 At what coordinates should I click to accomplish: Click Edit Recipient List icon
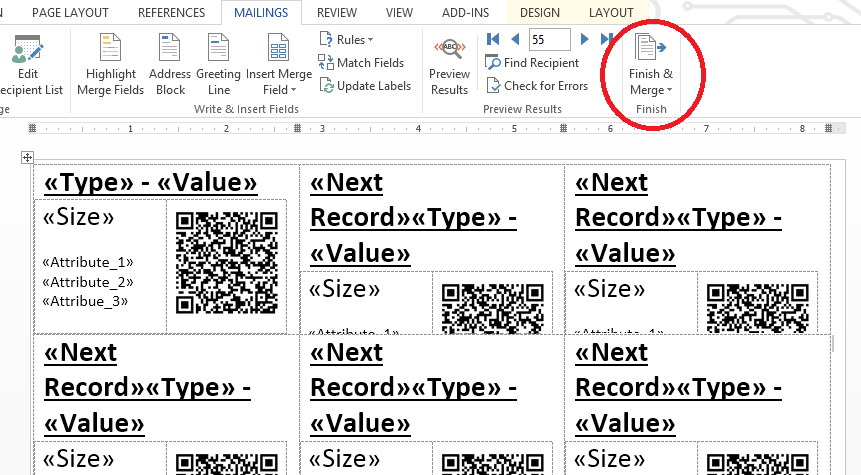click(x=27, y=49)
